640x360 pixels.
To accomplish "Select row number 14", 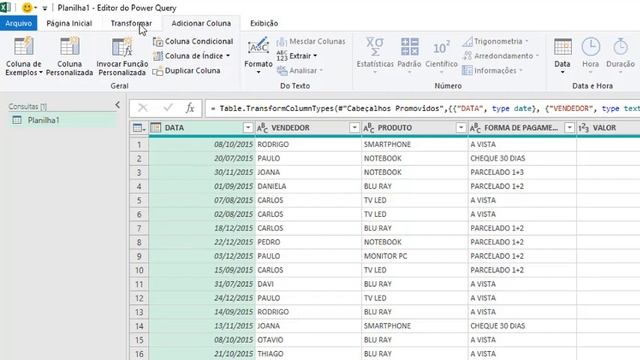I will coord(139,326).
